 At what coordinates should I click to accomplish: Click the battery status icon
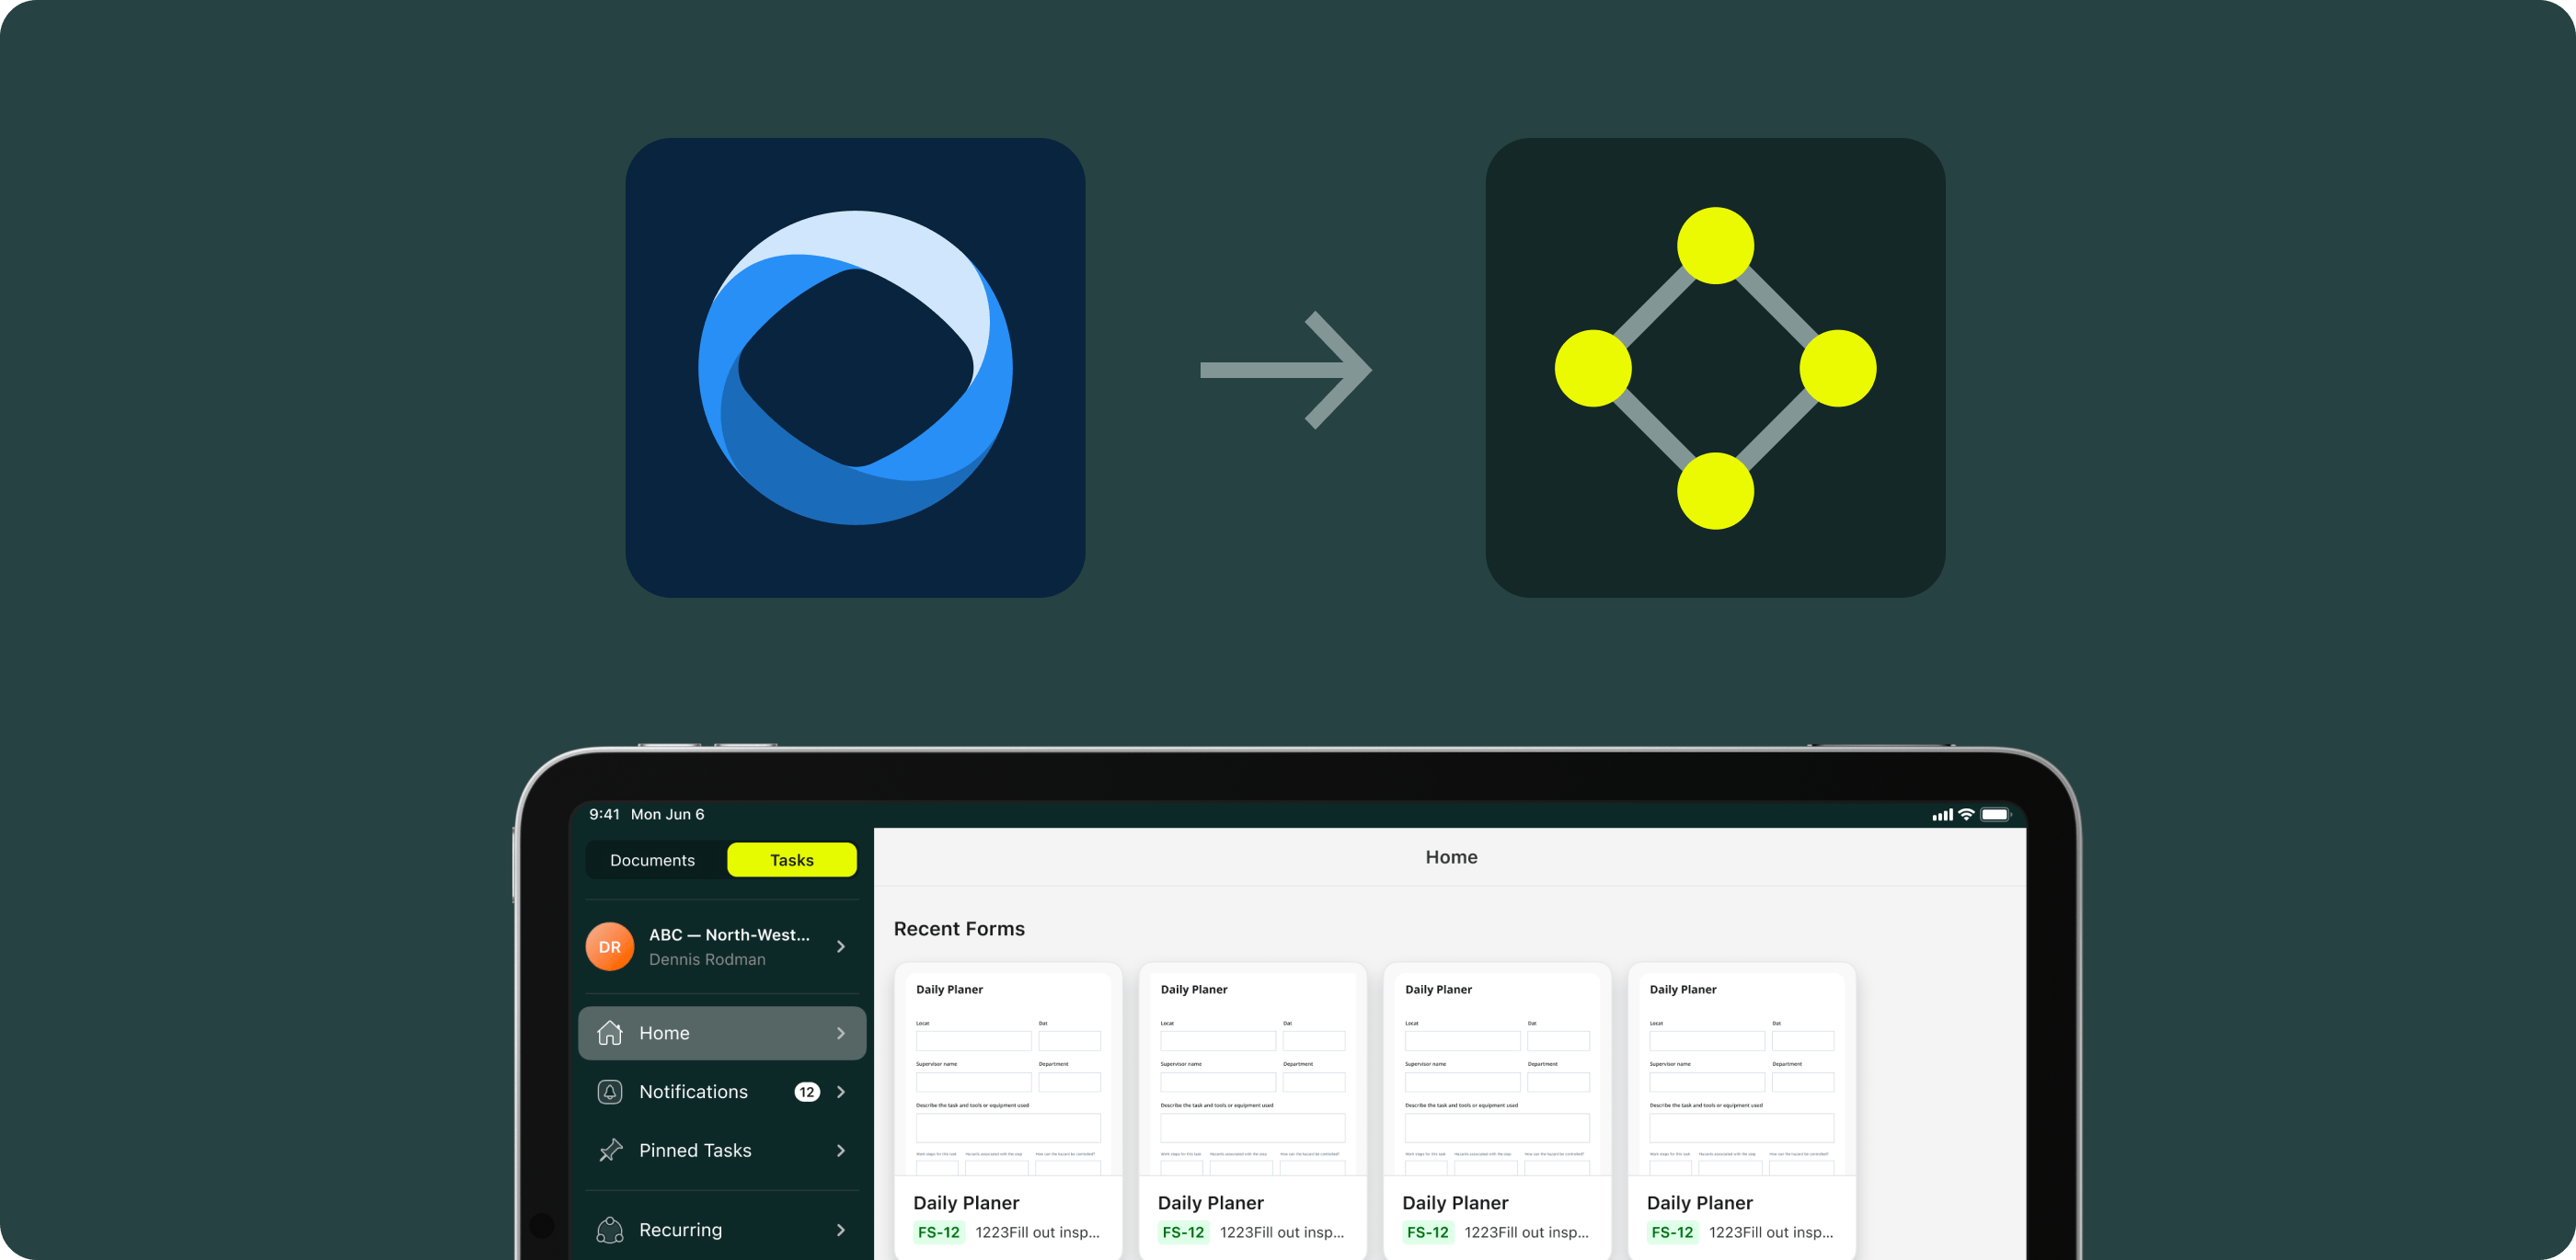(1995, 814)
